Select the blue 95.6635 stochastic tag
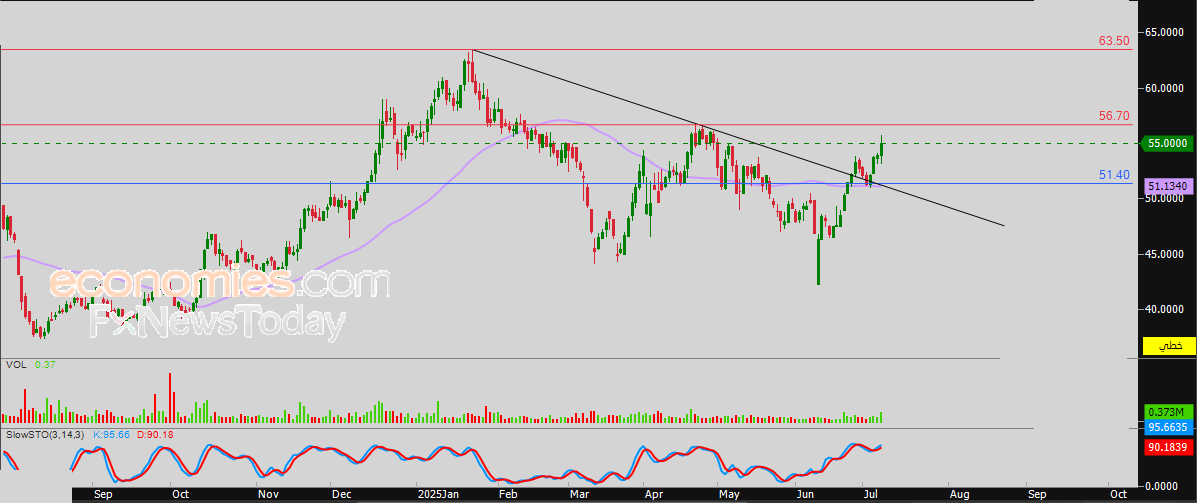Viewport: 1197px width, 503px height. (1167, 428)
